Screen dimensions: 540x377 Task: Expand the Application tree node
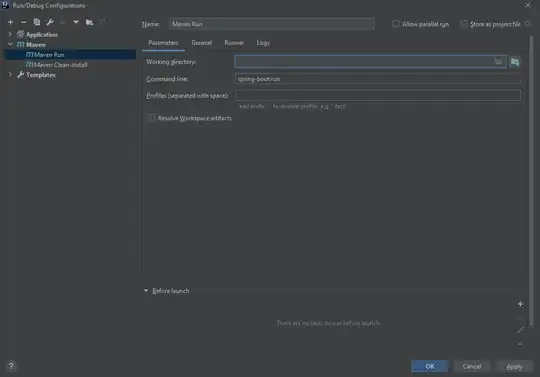pos(10,34)
